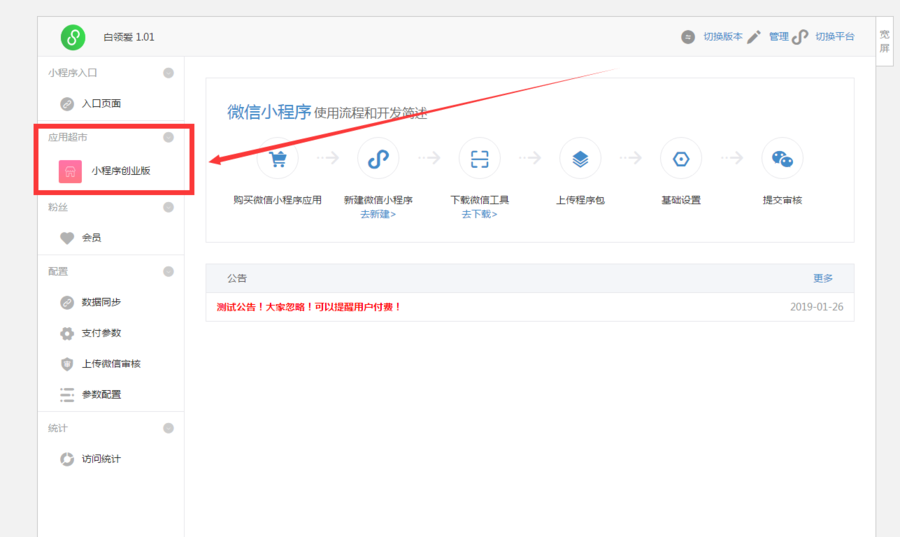This screenshot has height=537, width=900.
Task: Click the 支付参数 gear icon
Action: pyautogui.click(x=67, y=333)
